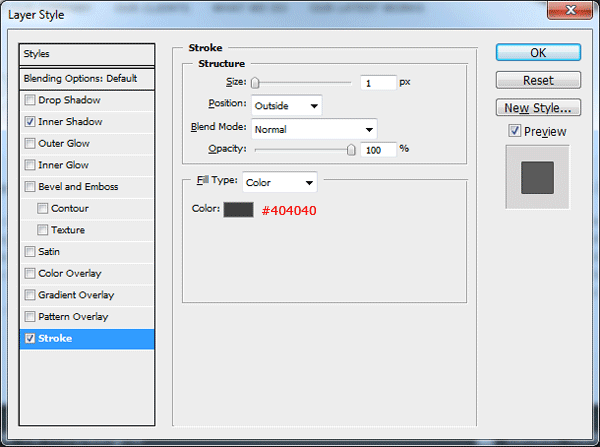
Task: Open the Fill Type dropdown
Action: click(280, 183)
